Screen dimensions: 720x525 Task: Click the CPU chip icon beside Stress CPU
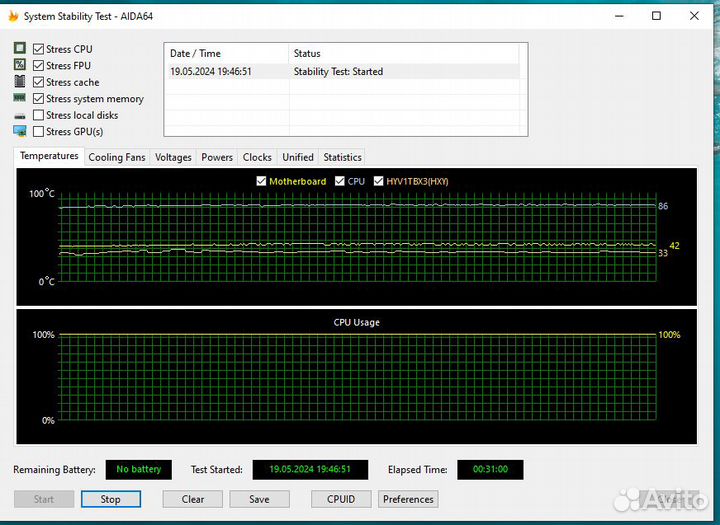point(20,48)
